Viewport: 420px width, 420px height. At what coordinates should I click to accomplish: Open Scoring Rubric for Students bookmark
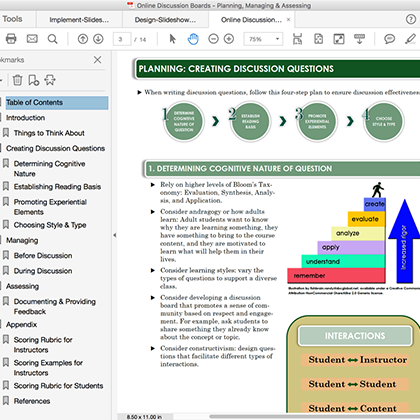[58, 386]
